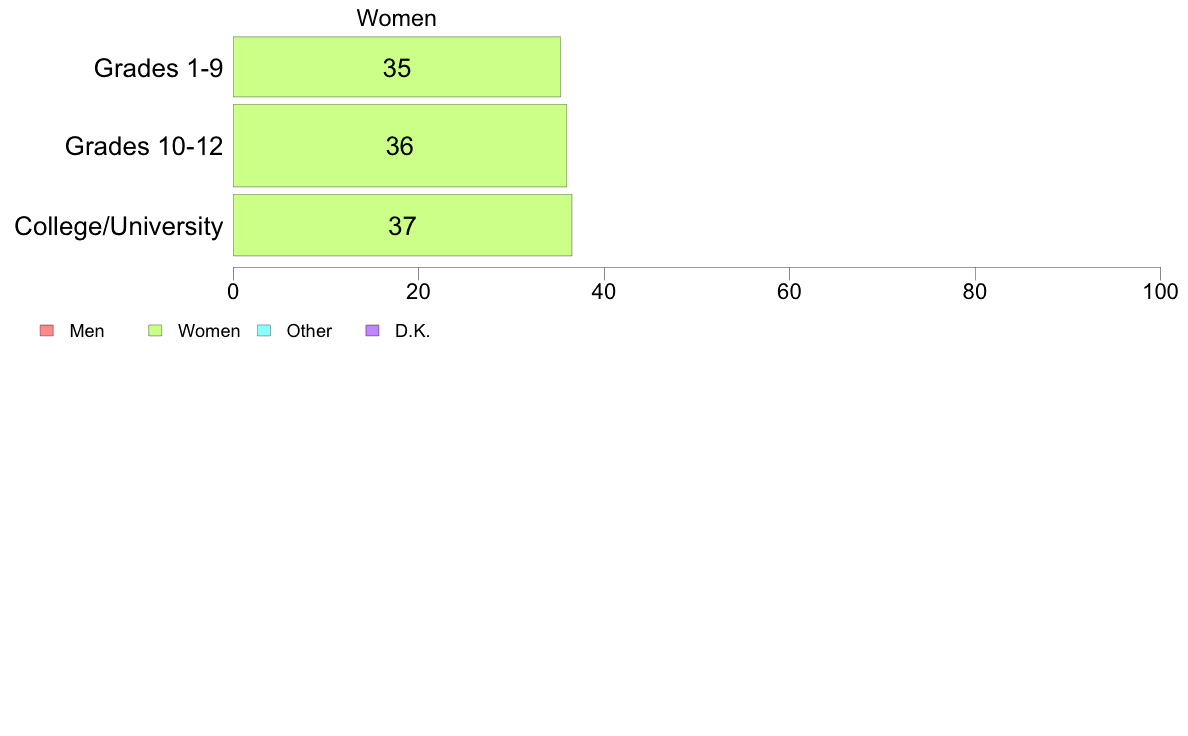
Task: Click the Women legend label text
Action: click(x=208, y=331)
